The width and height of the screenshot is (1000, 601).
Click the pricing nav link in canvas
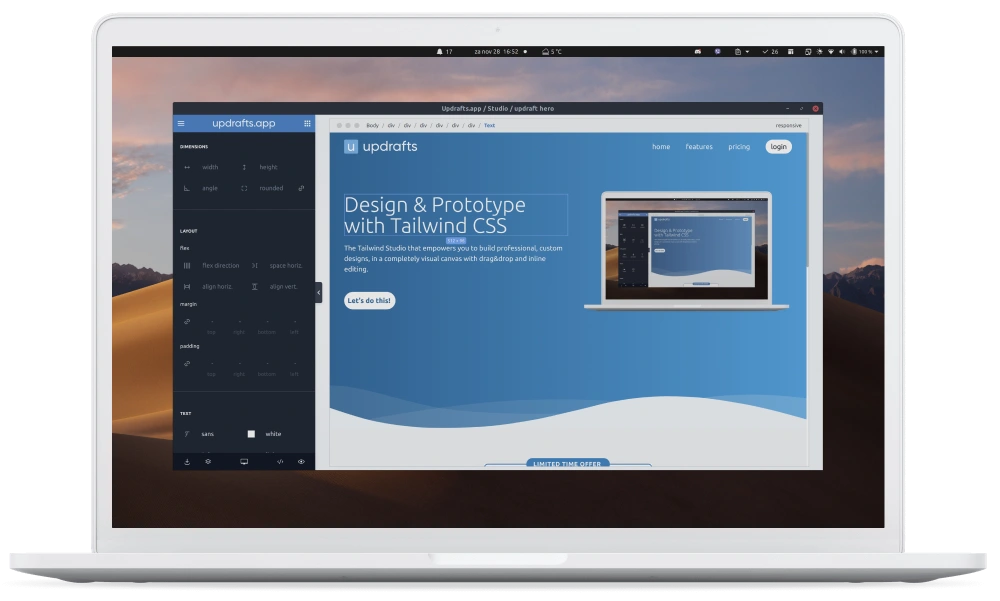739,147
